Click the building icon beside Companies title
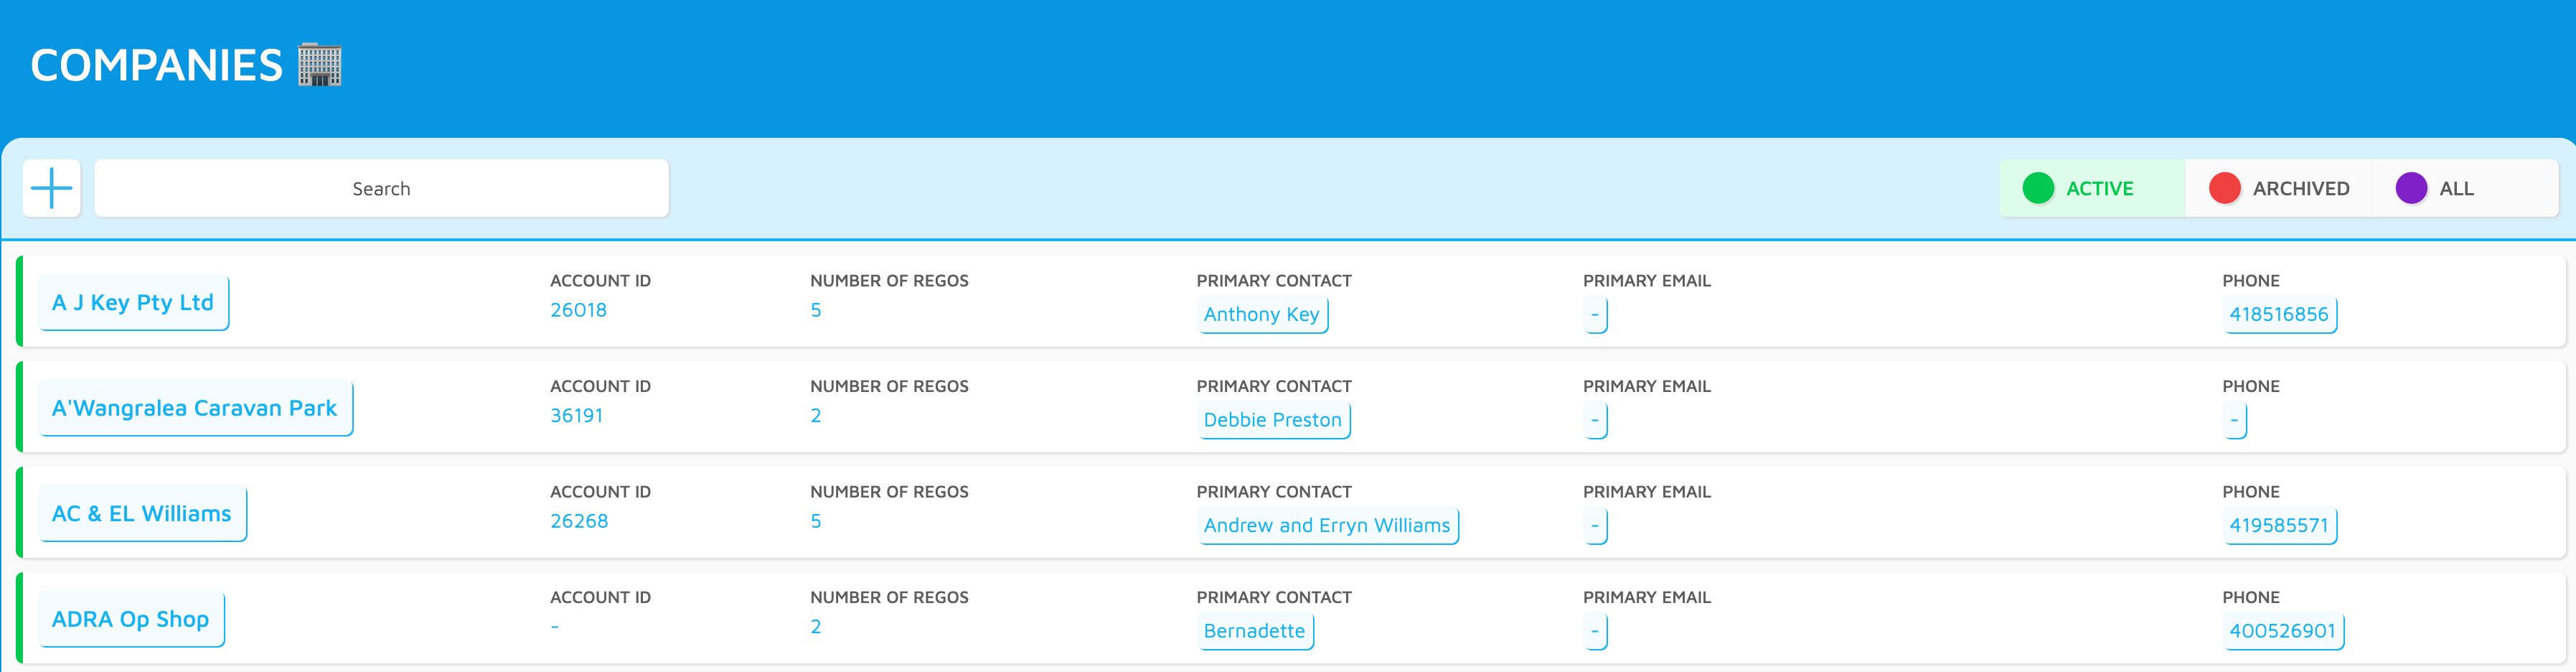This screenshot has height=672, width=2576. coord(320,65)
